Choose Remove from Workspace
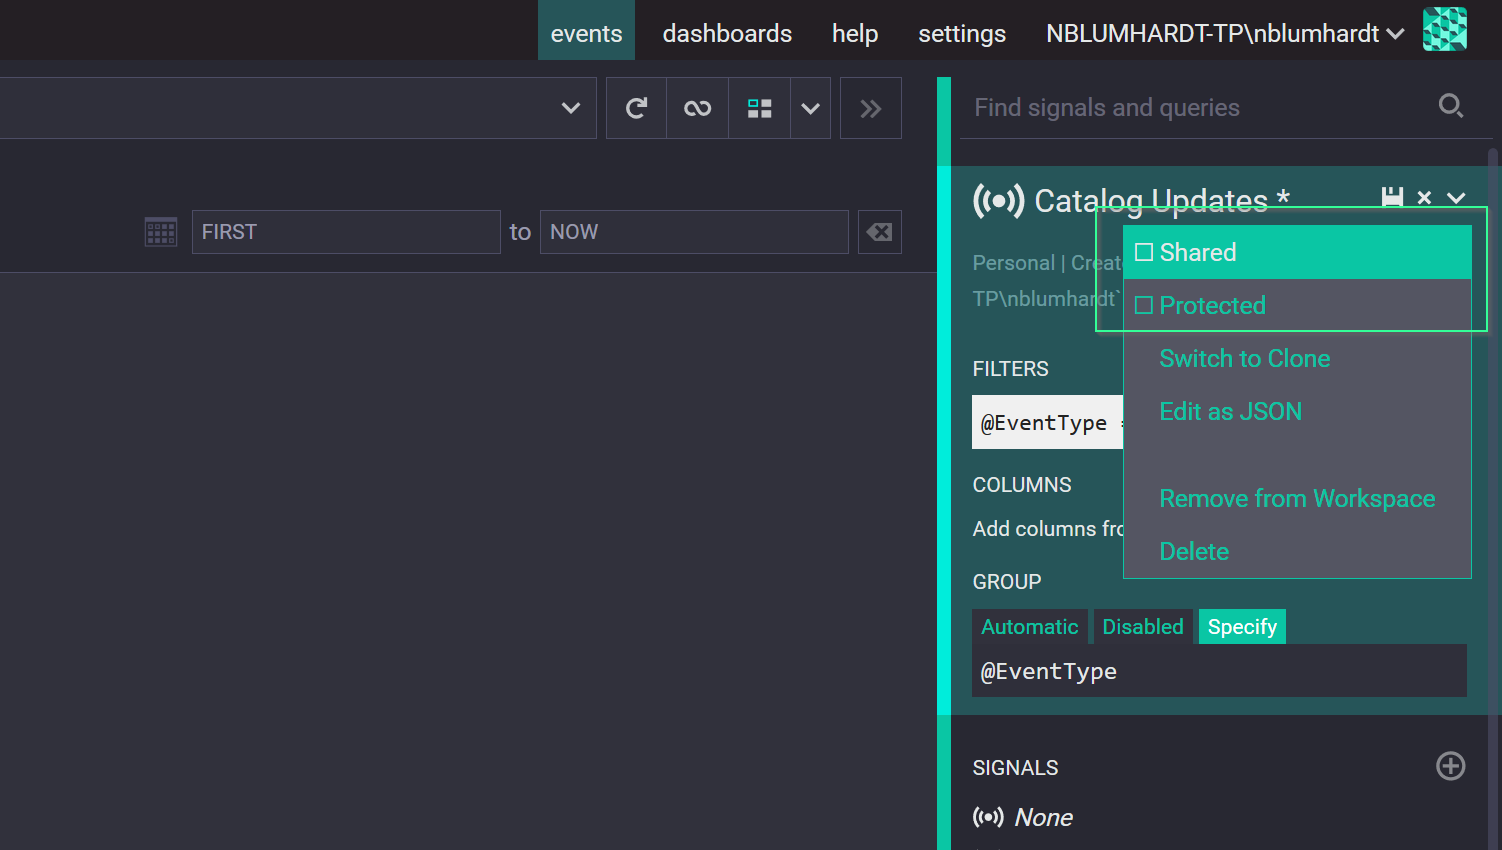1502x850 pixels. (1297, 498)
